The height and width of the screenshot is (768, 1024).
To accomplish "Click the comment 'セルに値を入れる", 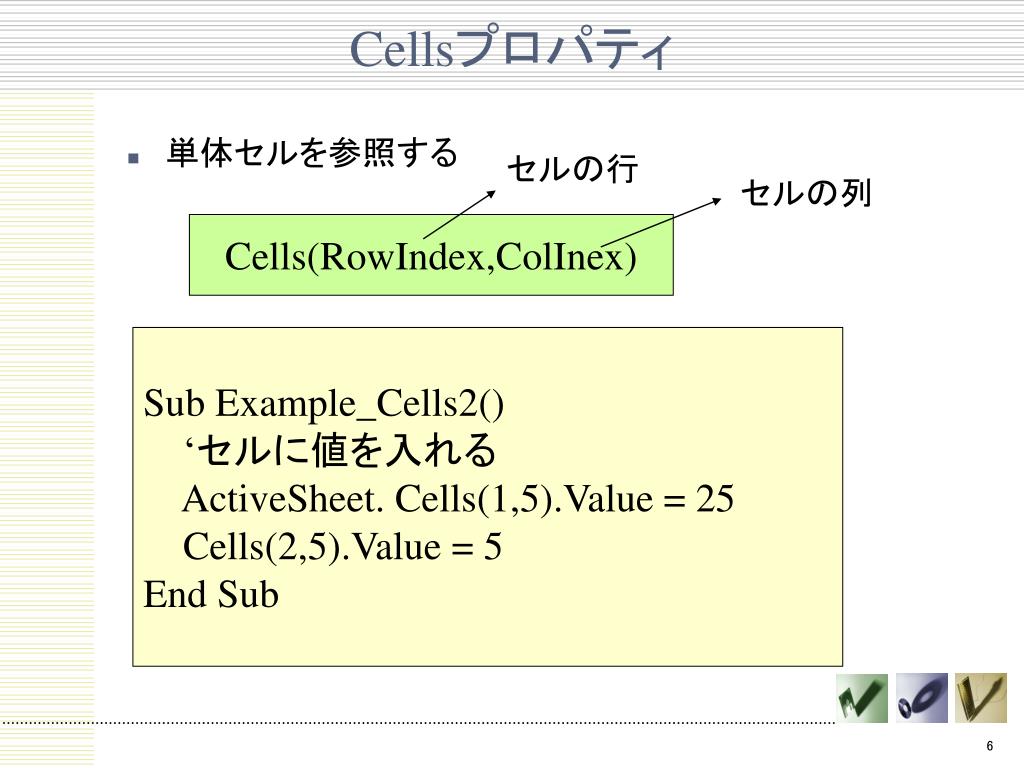I will point(340,451).
